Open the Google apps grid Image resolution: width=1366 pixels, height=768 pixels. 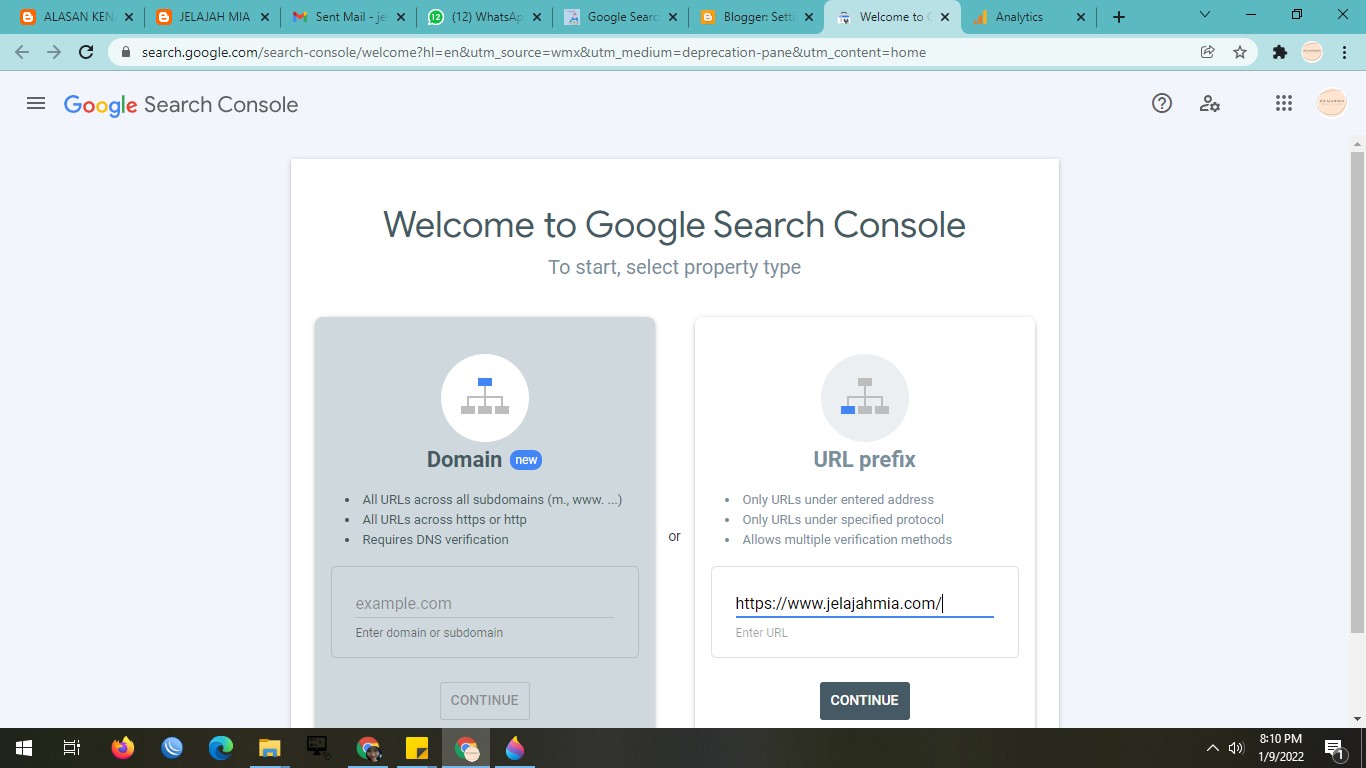[1284, 103]
